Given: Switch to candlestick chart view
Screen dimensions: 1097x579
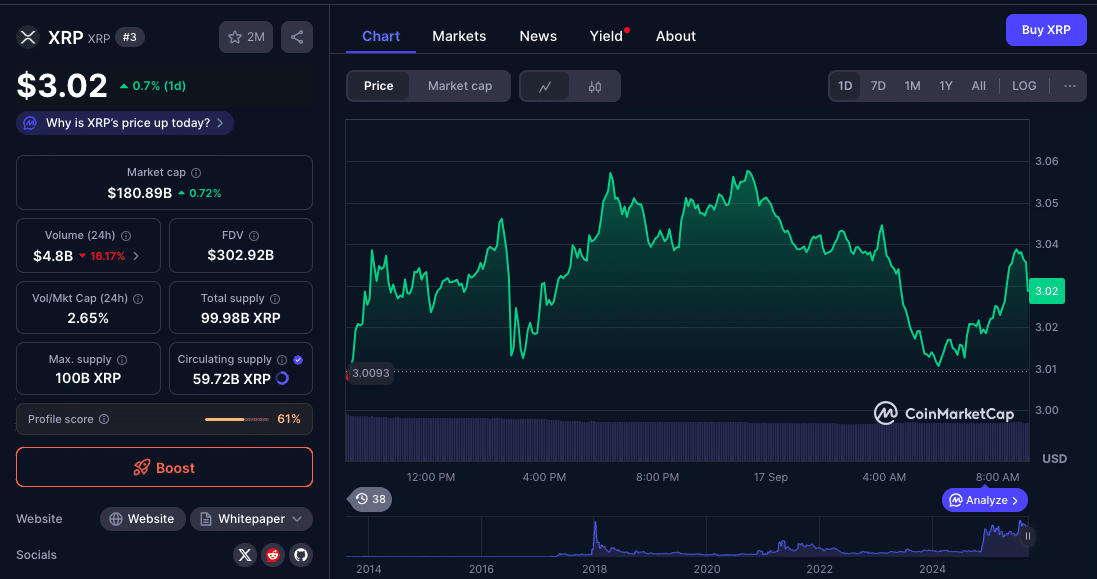Looking at the screenshot, I should pos(595,86).
